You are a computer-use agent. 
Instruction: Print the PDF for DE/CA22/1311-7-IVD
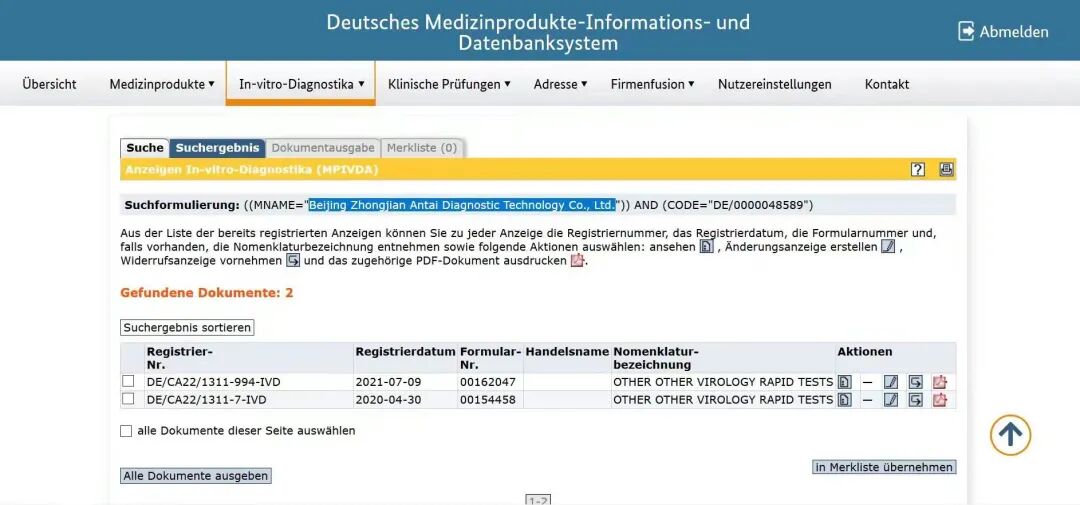point(939,400)
